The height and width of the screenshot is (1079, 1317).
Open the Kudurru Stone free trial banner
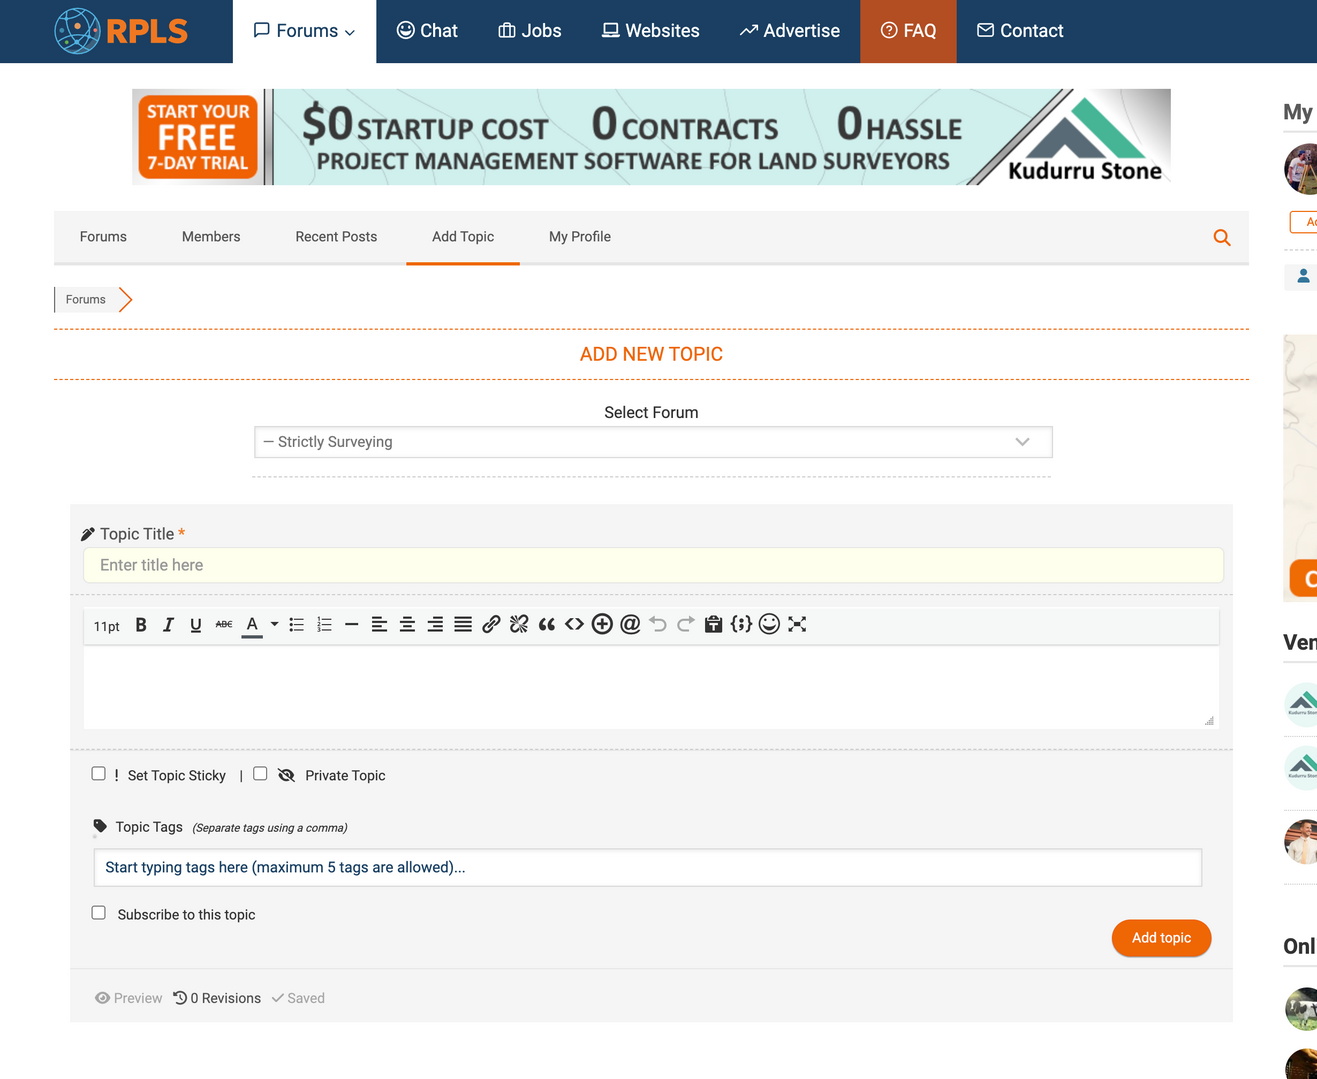(651, 137)
